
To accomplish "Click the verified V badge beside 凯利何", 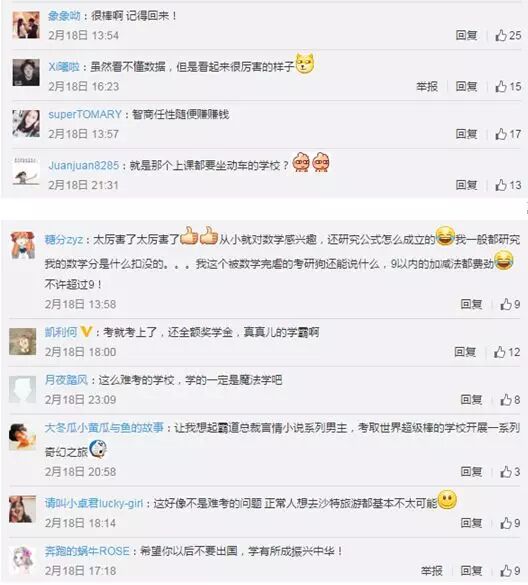I will [86, 331].
